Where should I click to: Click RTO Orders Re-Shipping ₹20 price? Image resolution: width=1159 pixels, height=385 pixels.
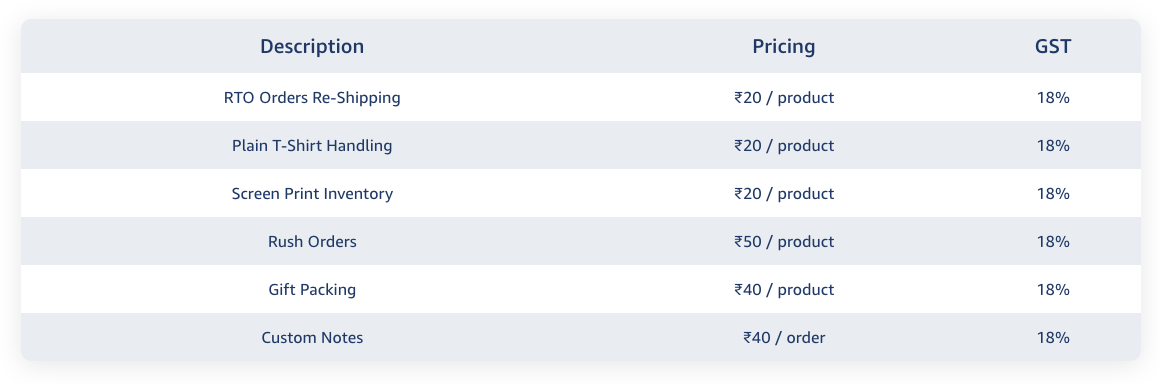[x=784, y=98]
